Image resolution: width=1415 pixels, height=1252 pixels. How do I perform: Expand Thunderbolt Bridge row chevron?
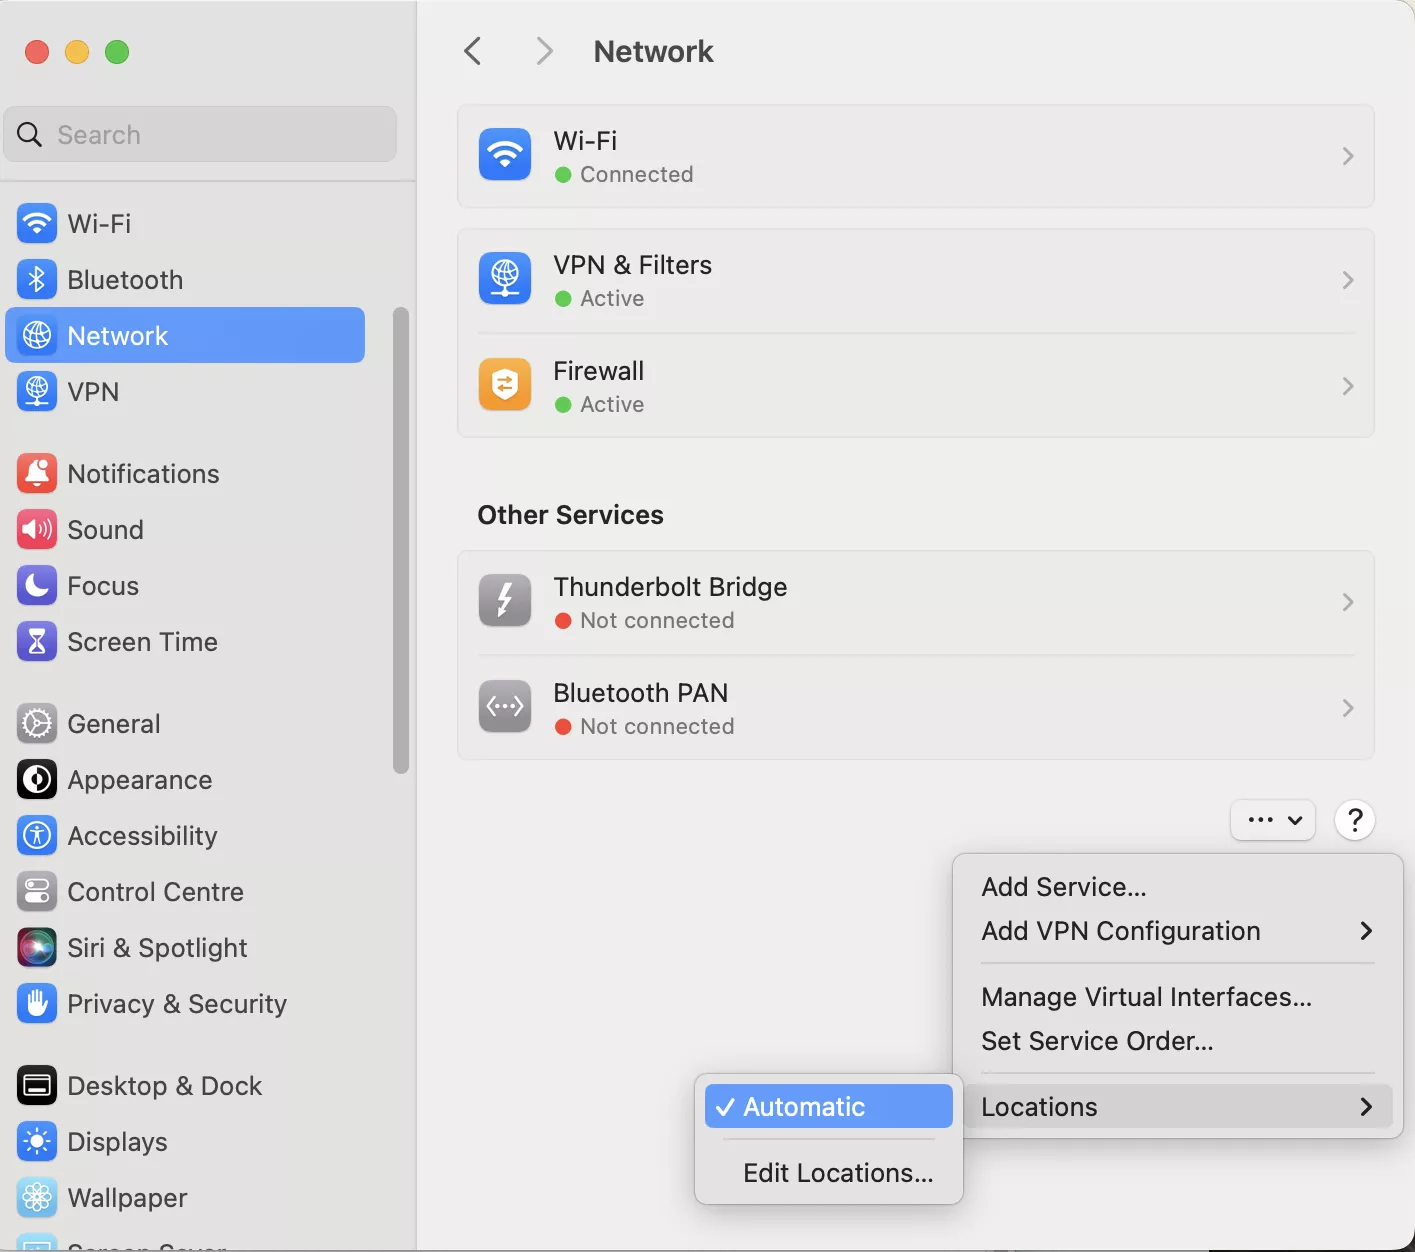(1348, 602)
